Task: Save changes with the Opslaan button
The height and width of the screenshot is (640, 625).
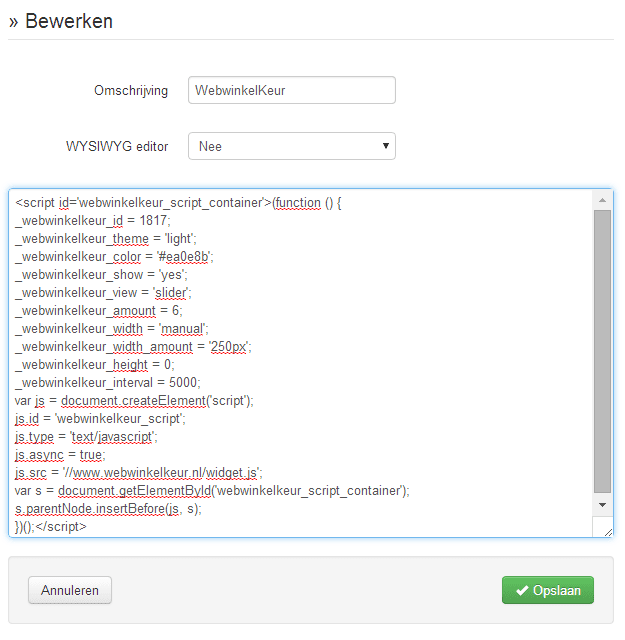Action: tap(547, 590)
